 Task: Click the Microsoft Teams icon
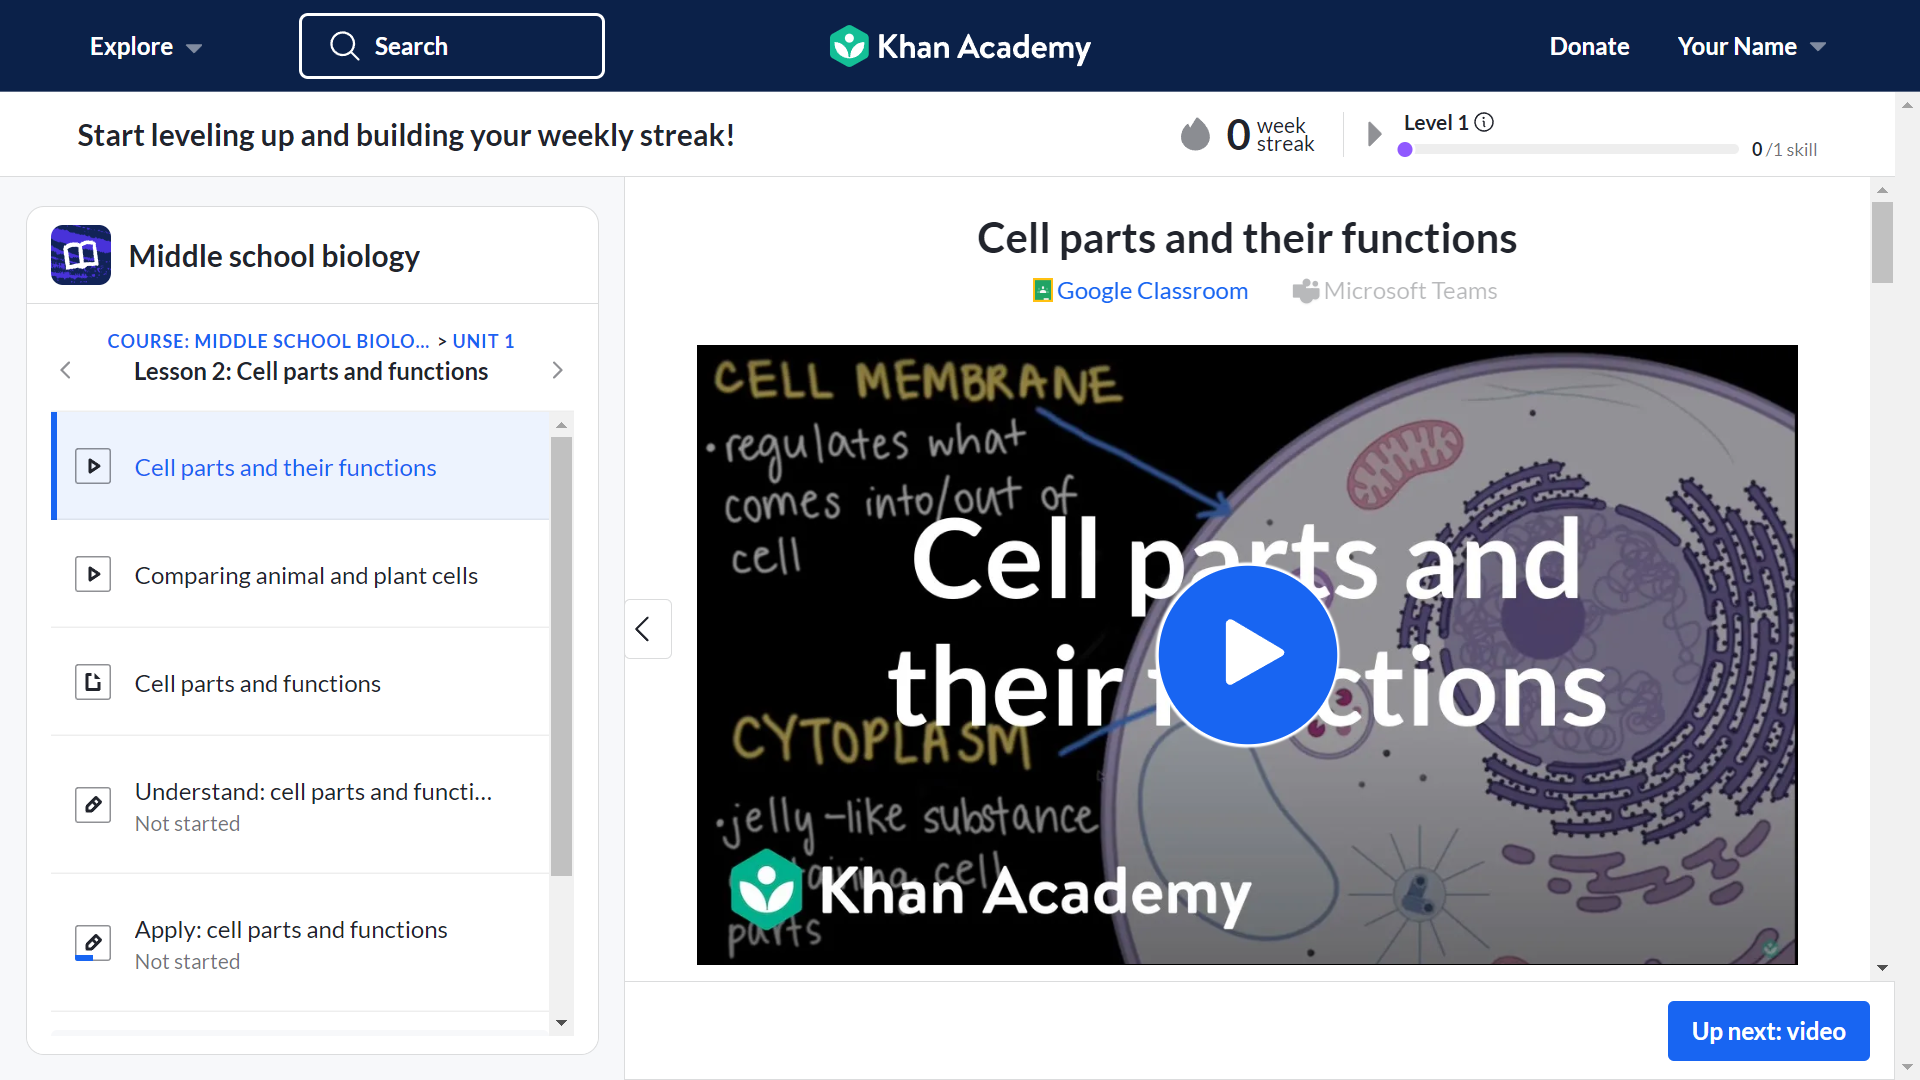click(1305, 291)
